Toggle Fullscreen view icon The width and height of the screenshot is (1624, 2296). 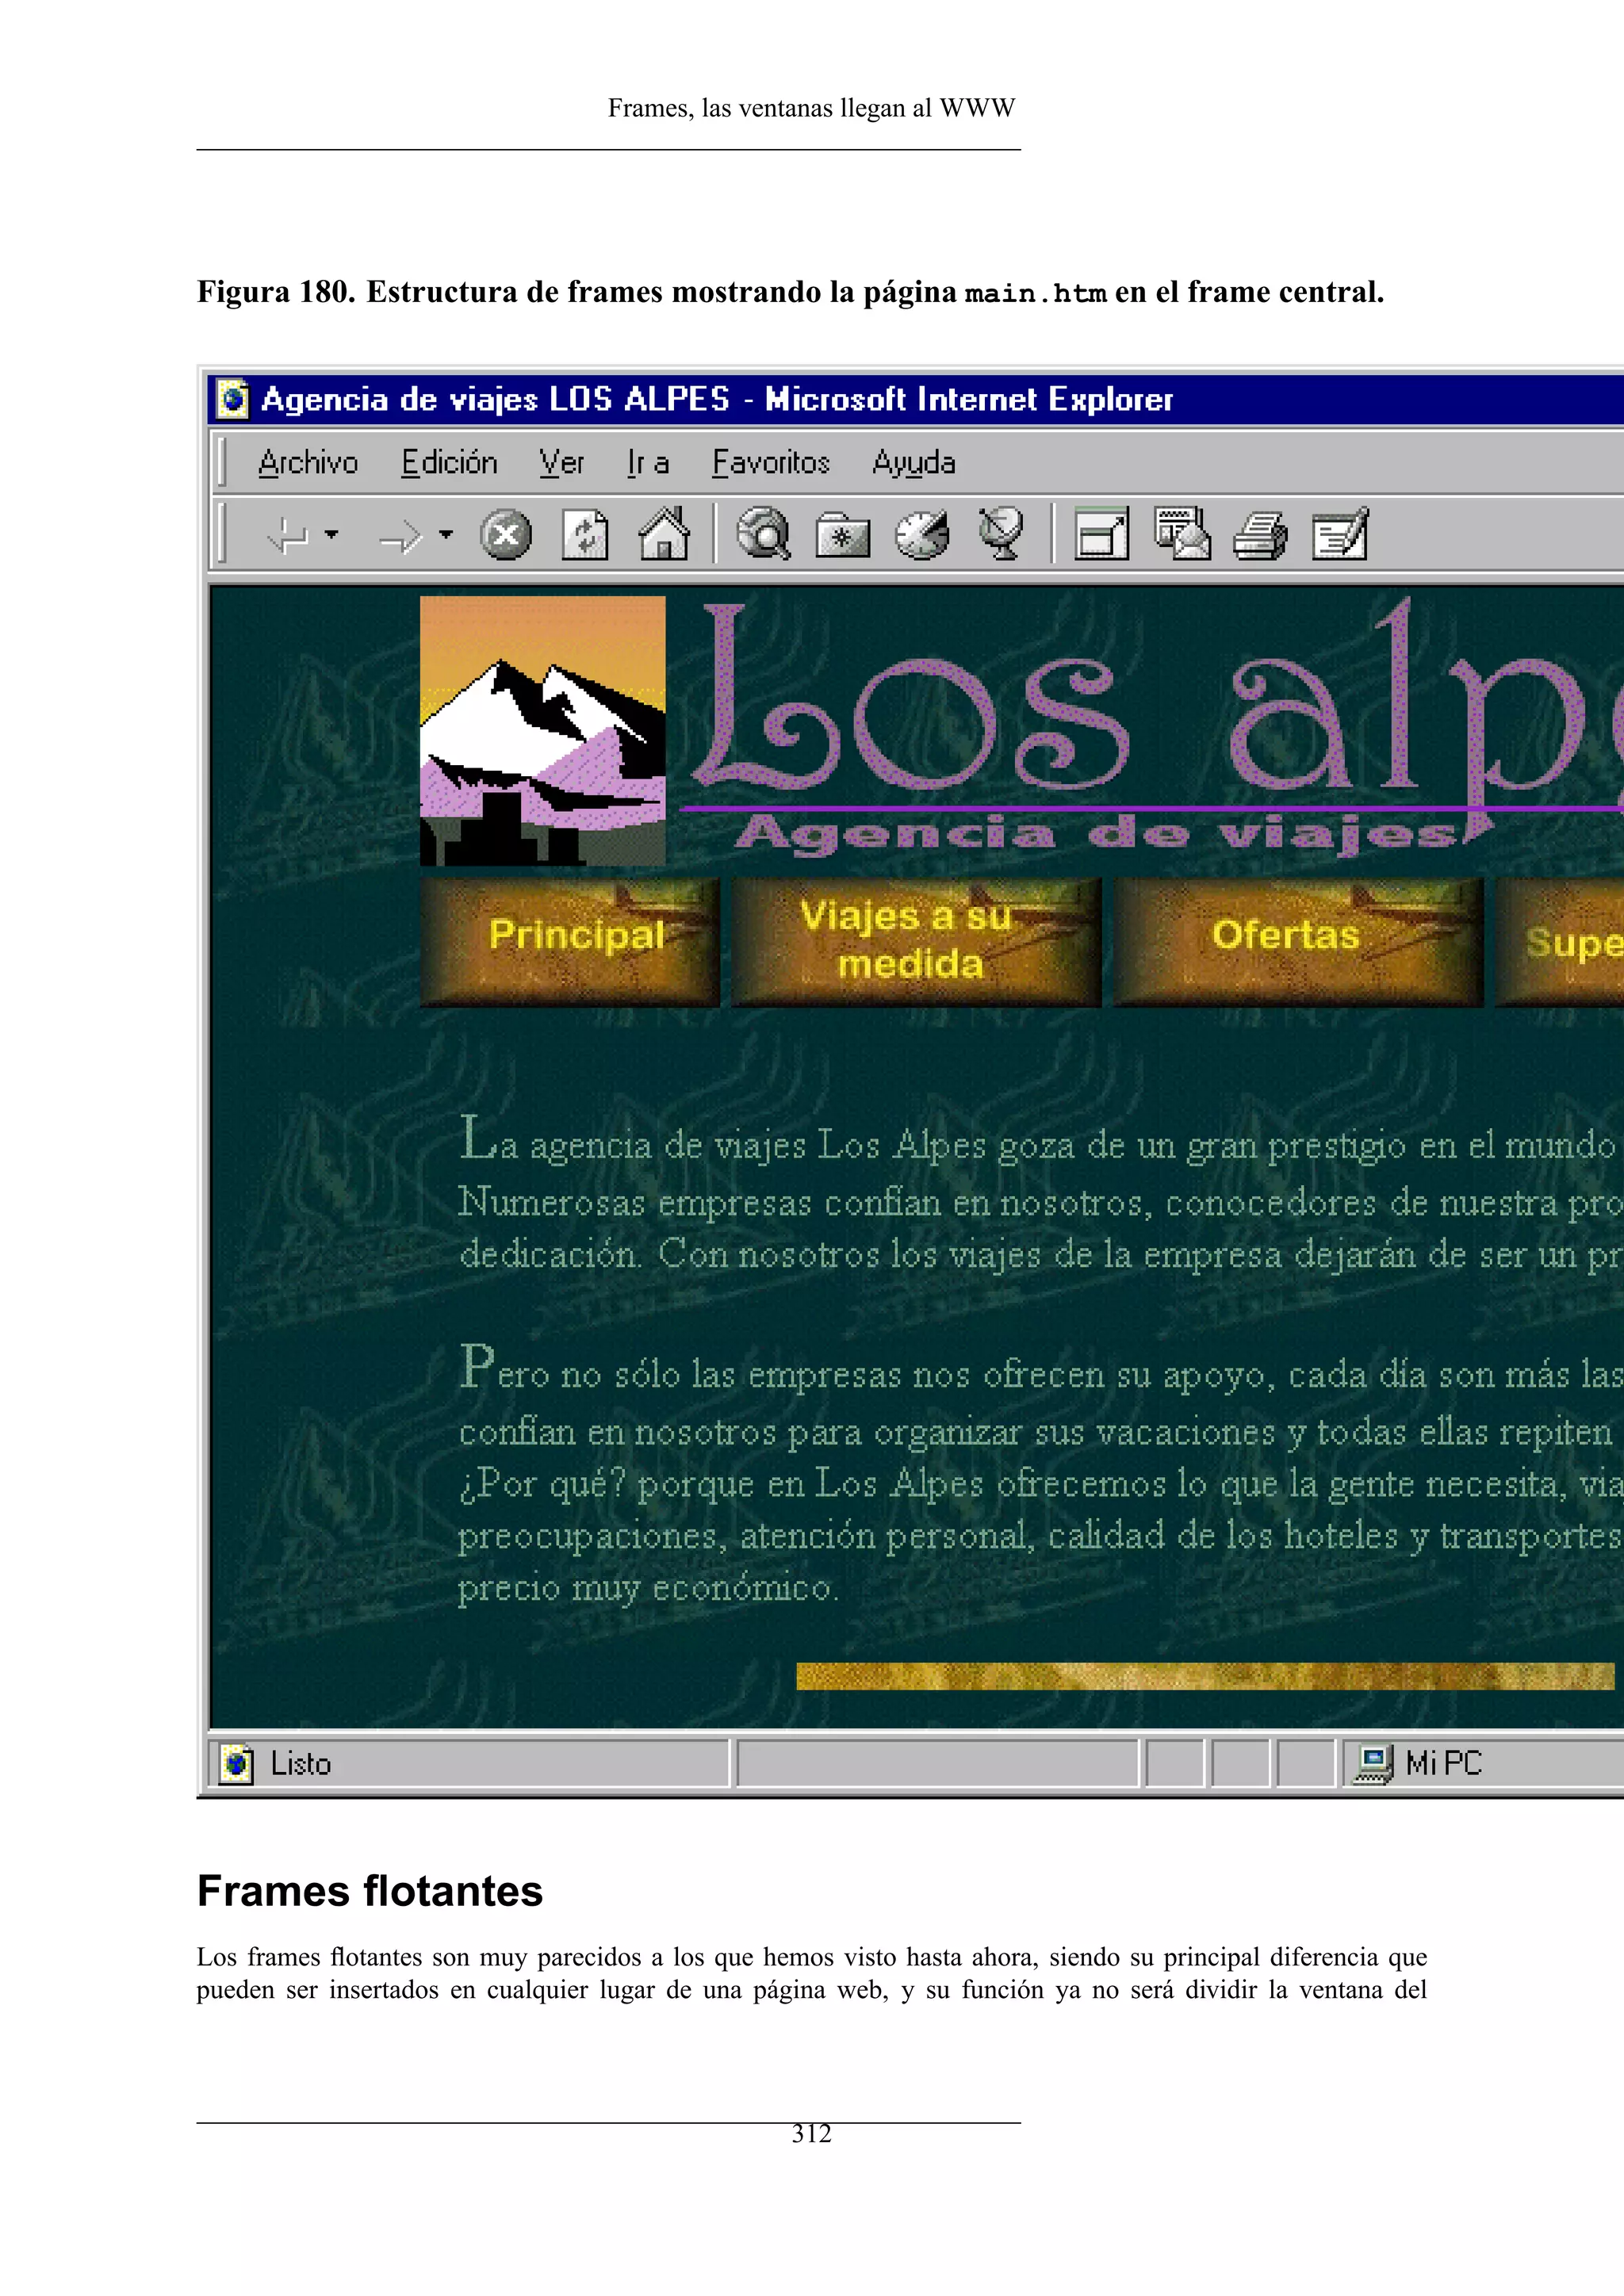1101,535
